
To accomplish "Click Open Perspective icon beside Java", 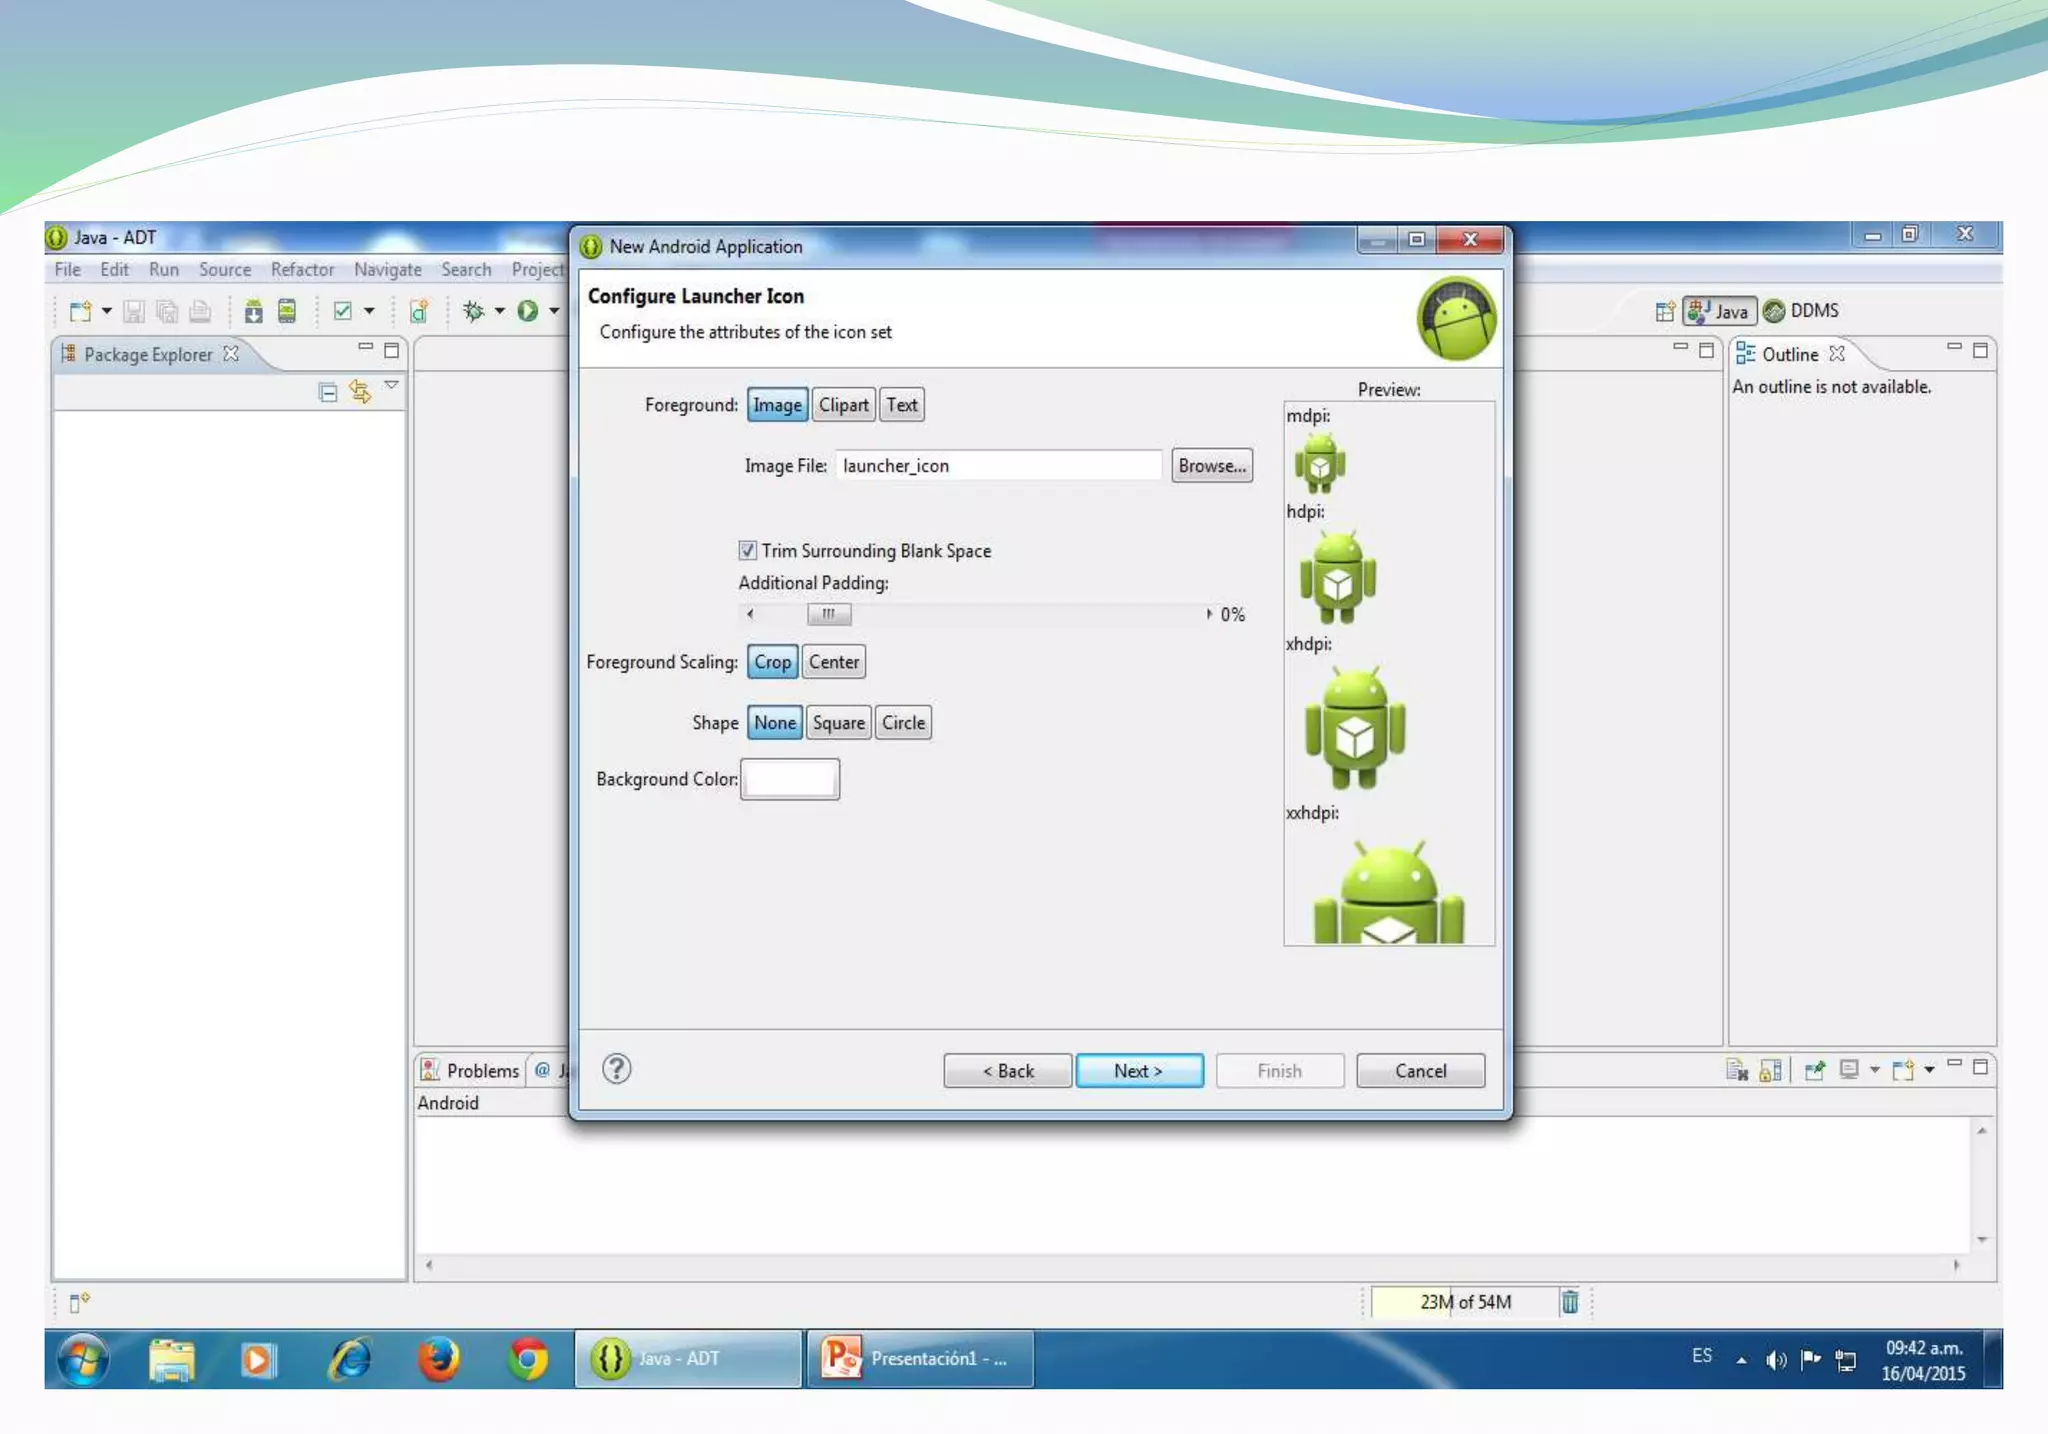I will point(1664,312).
